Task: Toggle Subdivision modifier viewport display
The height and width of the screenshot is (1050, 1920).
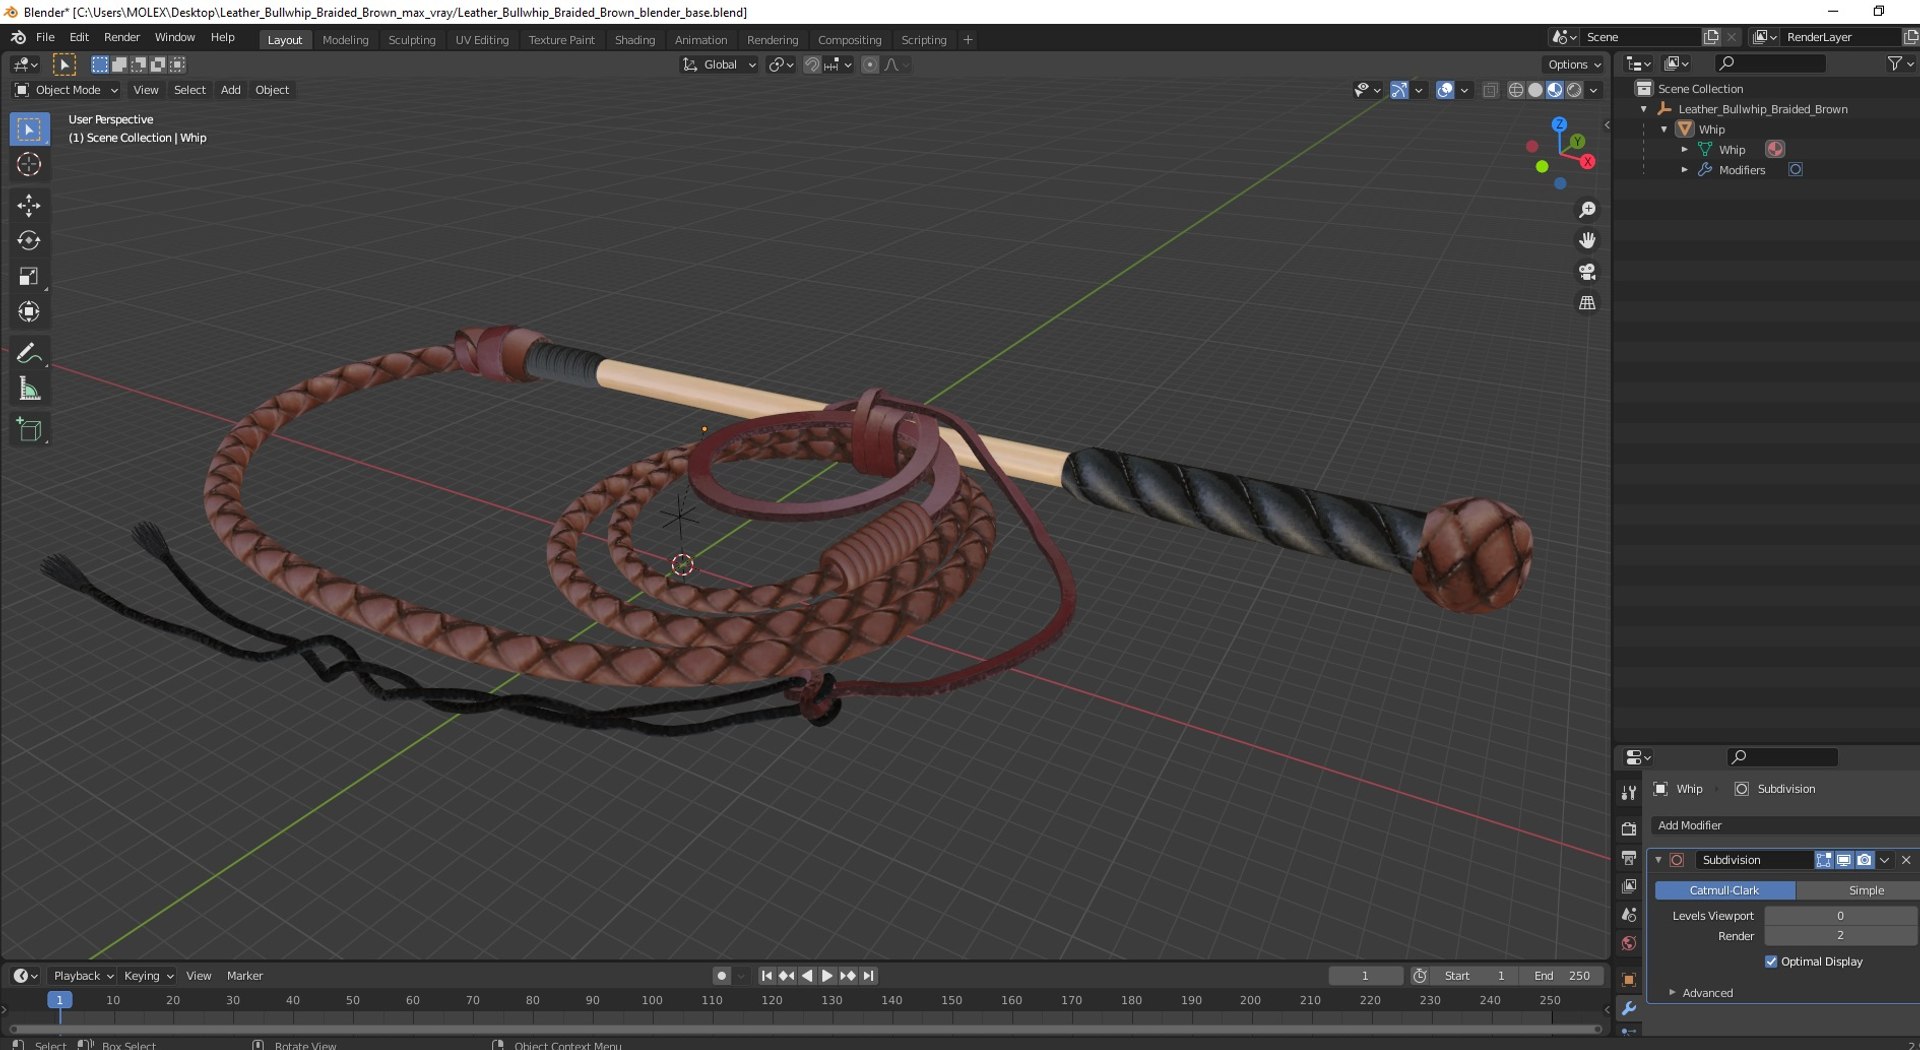Action: pos(1844,860)
